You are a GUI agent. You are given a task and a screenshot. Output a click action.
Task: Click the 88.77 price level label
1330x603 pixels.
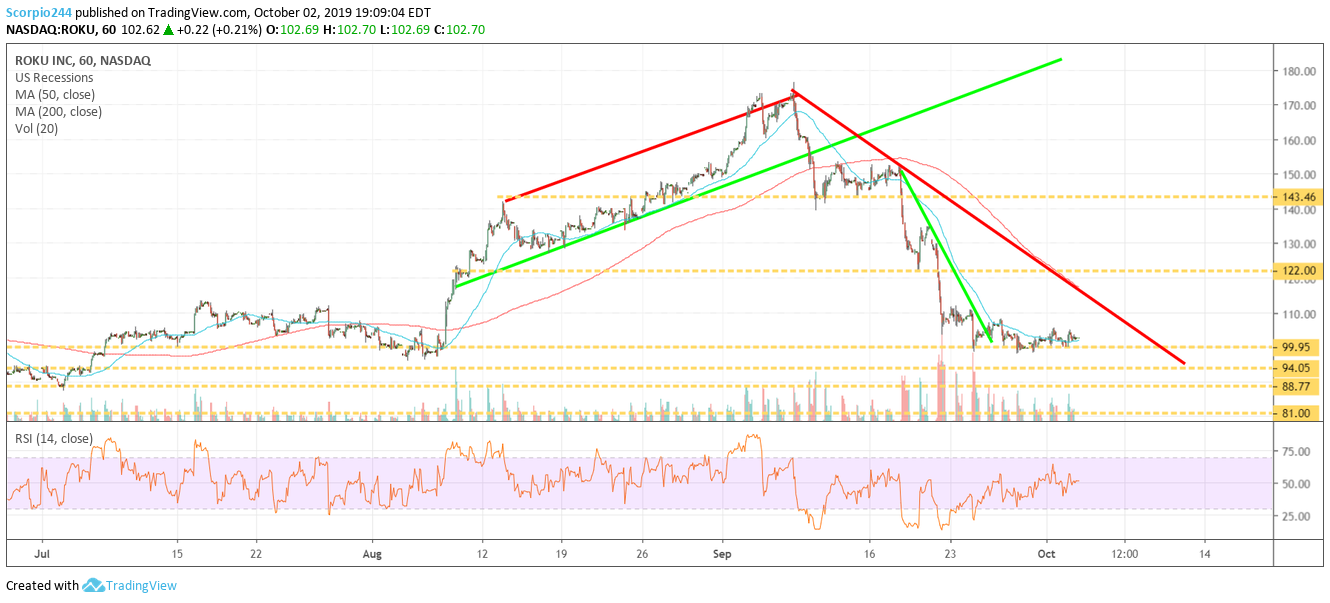click(x=1296, y=387)
